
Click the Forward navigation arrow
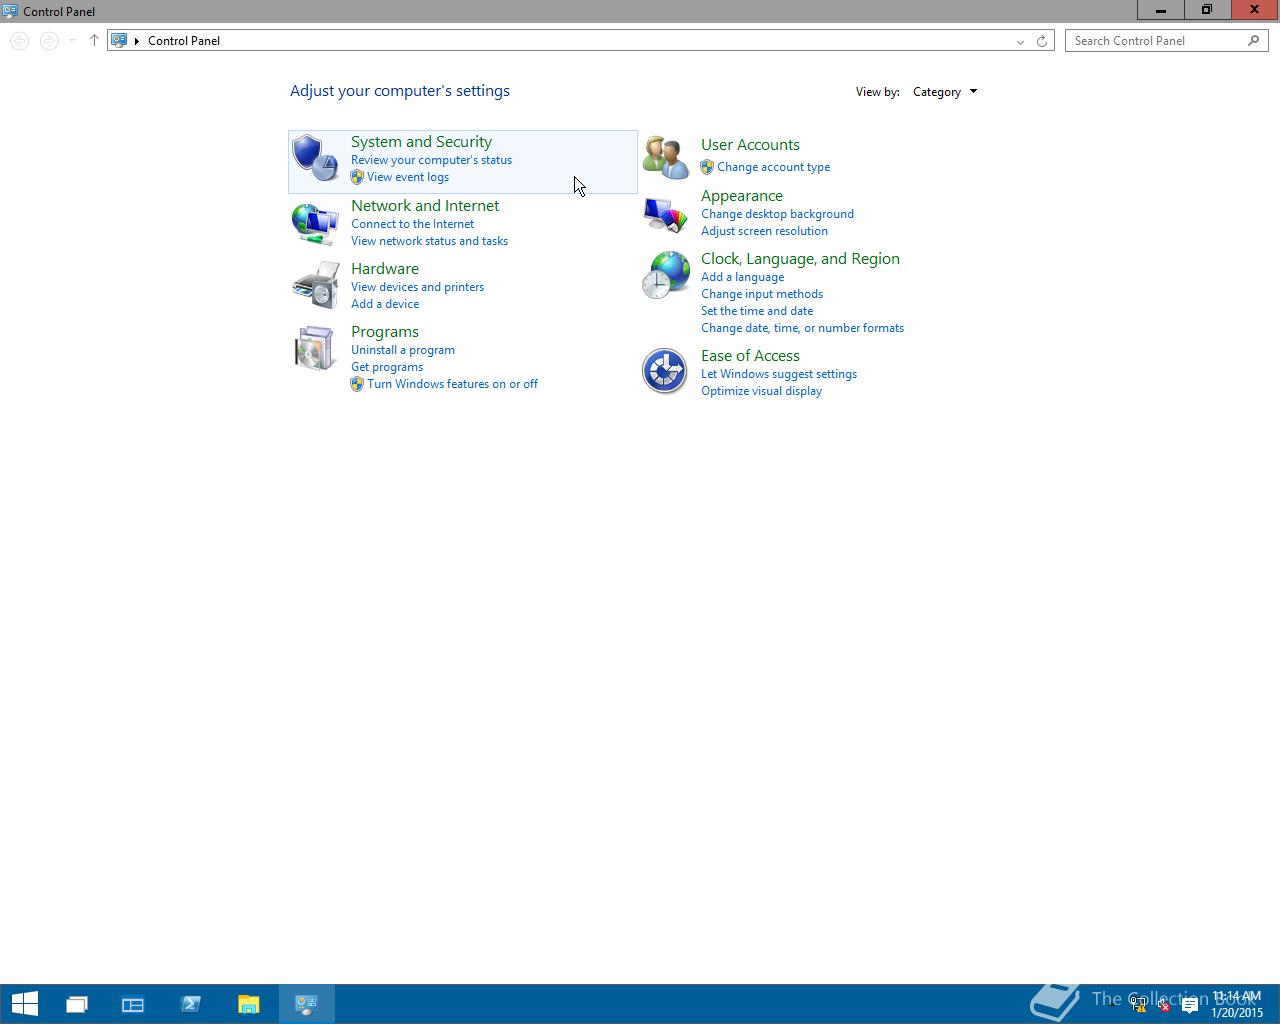(49, 41)
